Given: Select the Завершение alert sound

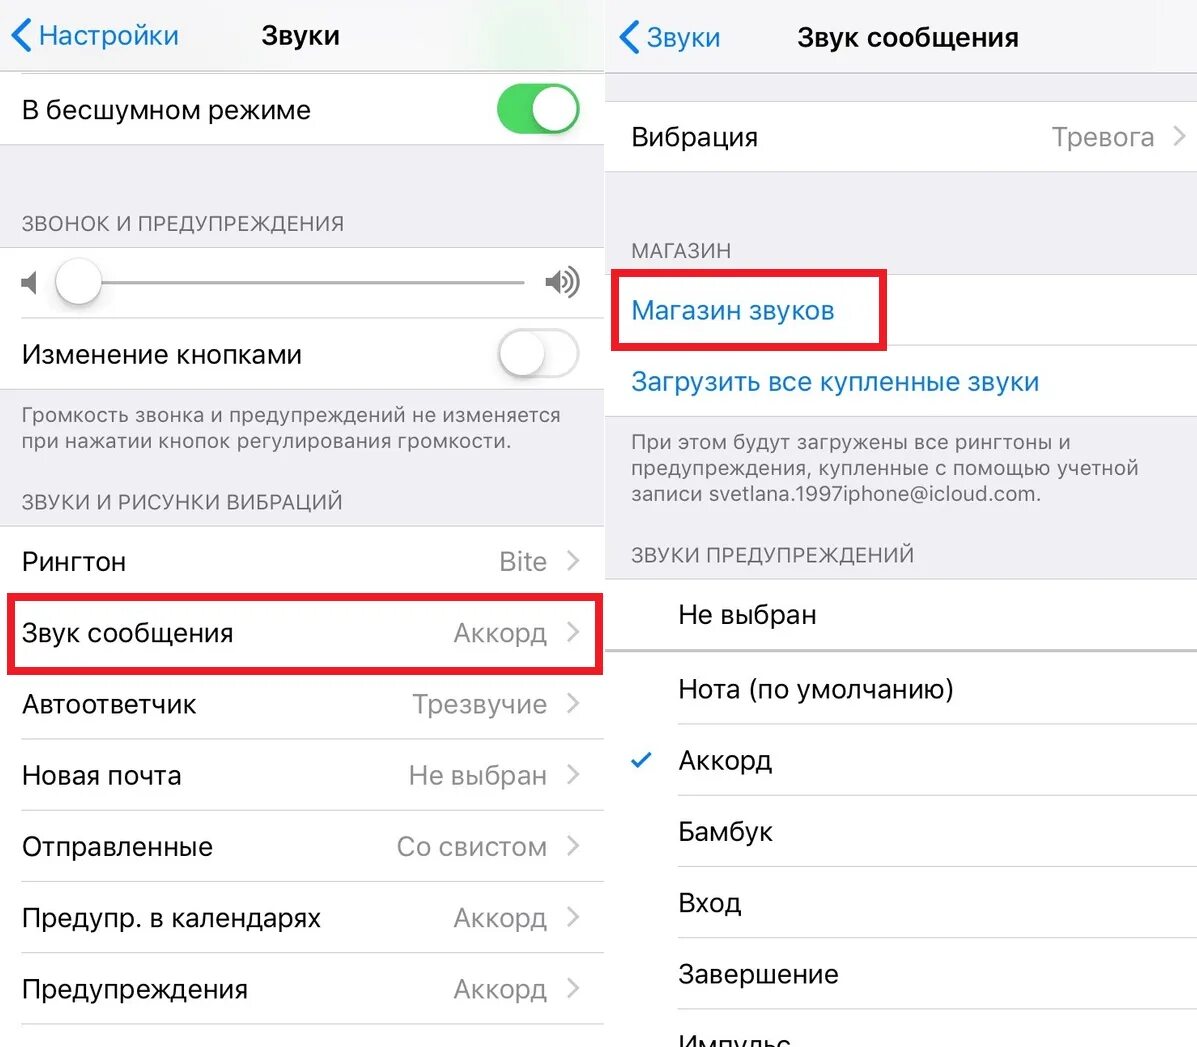Looking at the screenshot, I should pyautogui.click(x=758, y=974).
